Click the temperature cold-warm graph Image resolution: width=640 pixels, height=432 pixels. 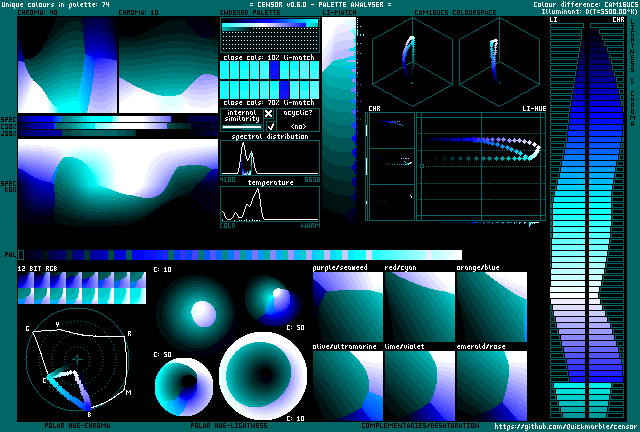click(269, 205)
